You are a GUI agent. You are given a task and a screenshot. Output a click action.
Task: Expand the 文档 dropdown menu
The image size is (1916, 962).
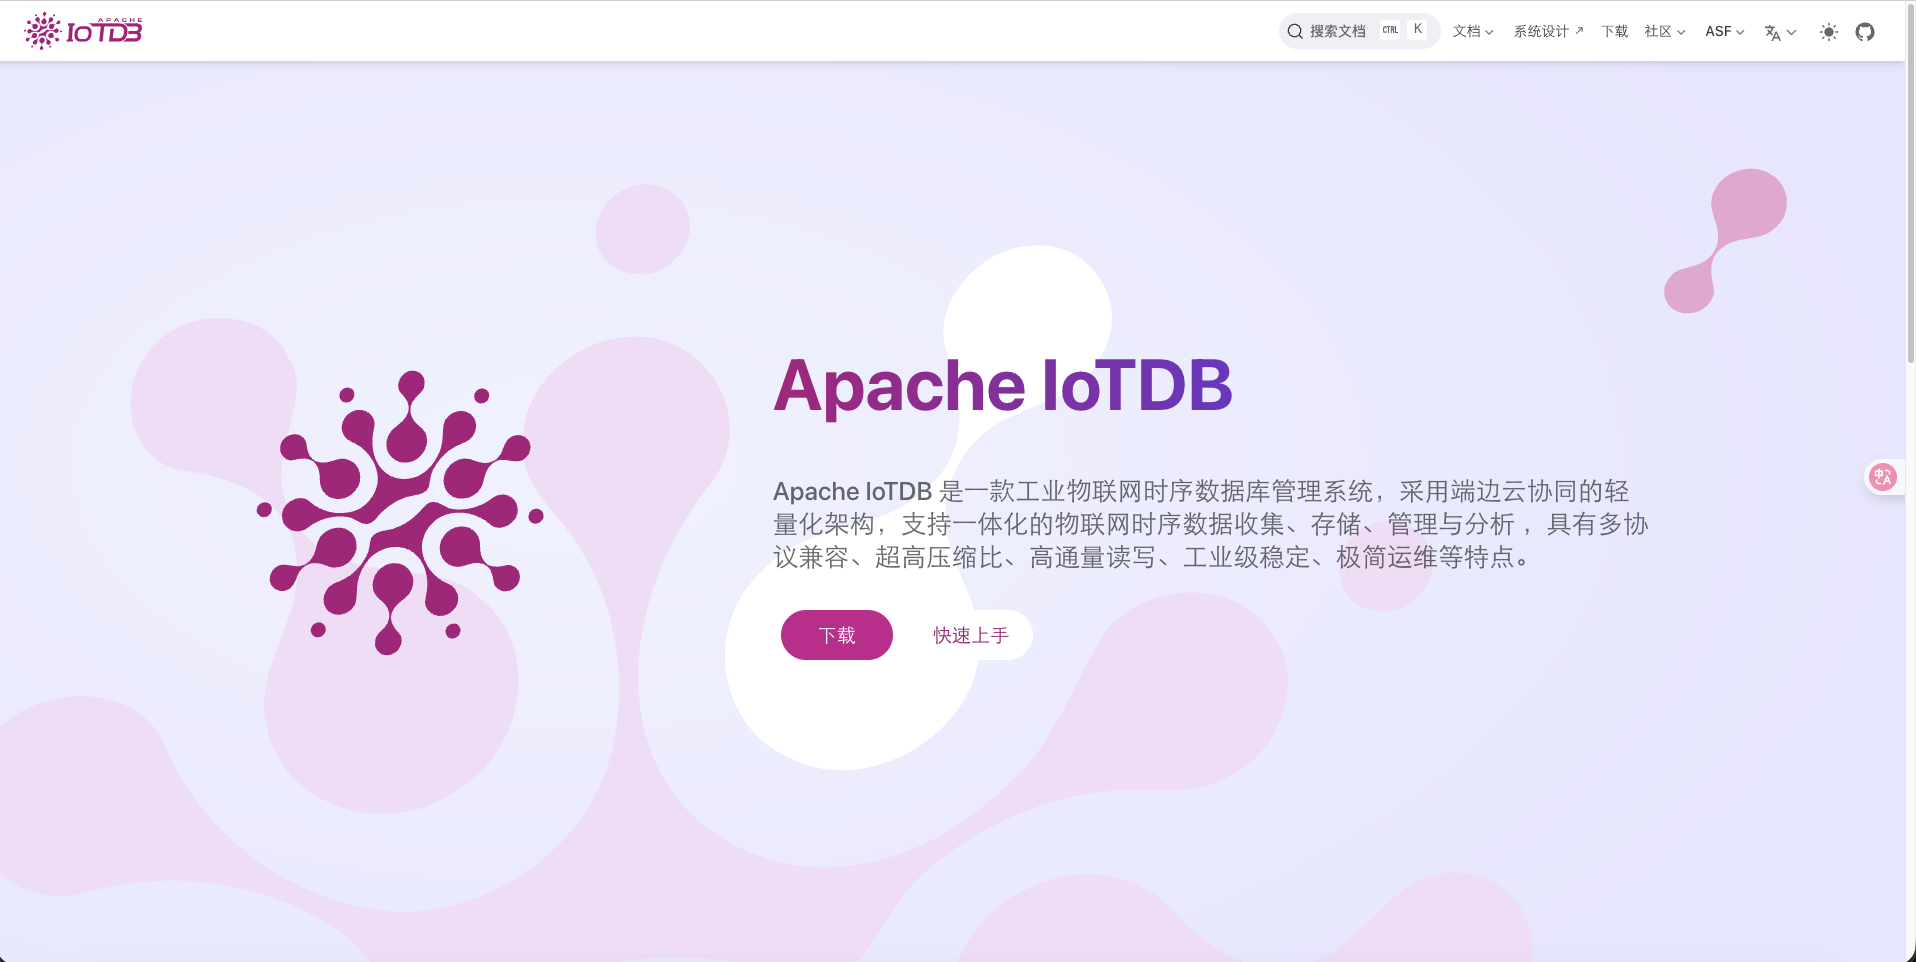tap(1473, 32)
